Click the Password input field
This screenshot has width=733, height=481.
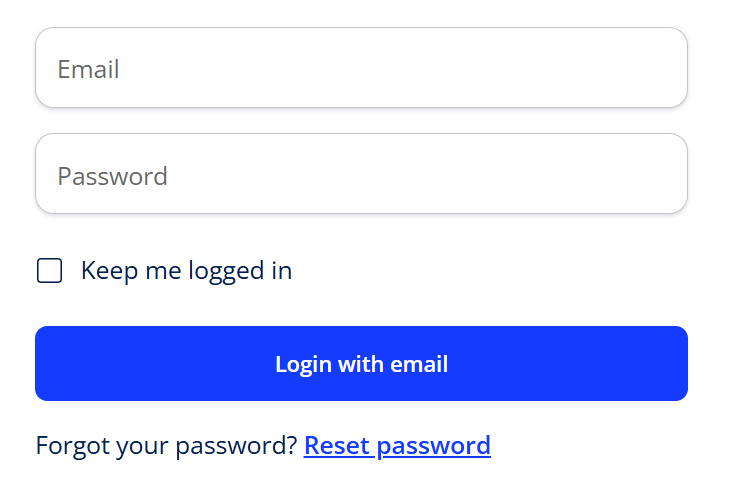[361, 174]
